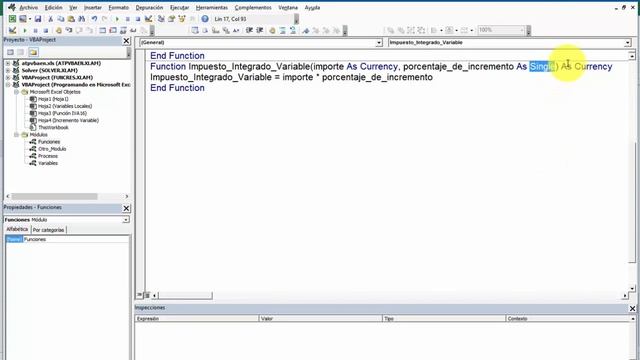Select the Otro_Modulo module

[52, 149]
